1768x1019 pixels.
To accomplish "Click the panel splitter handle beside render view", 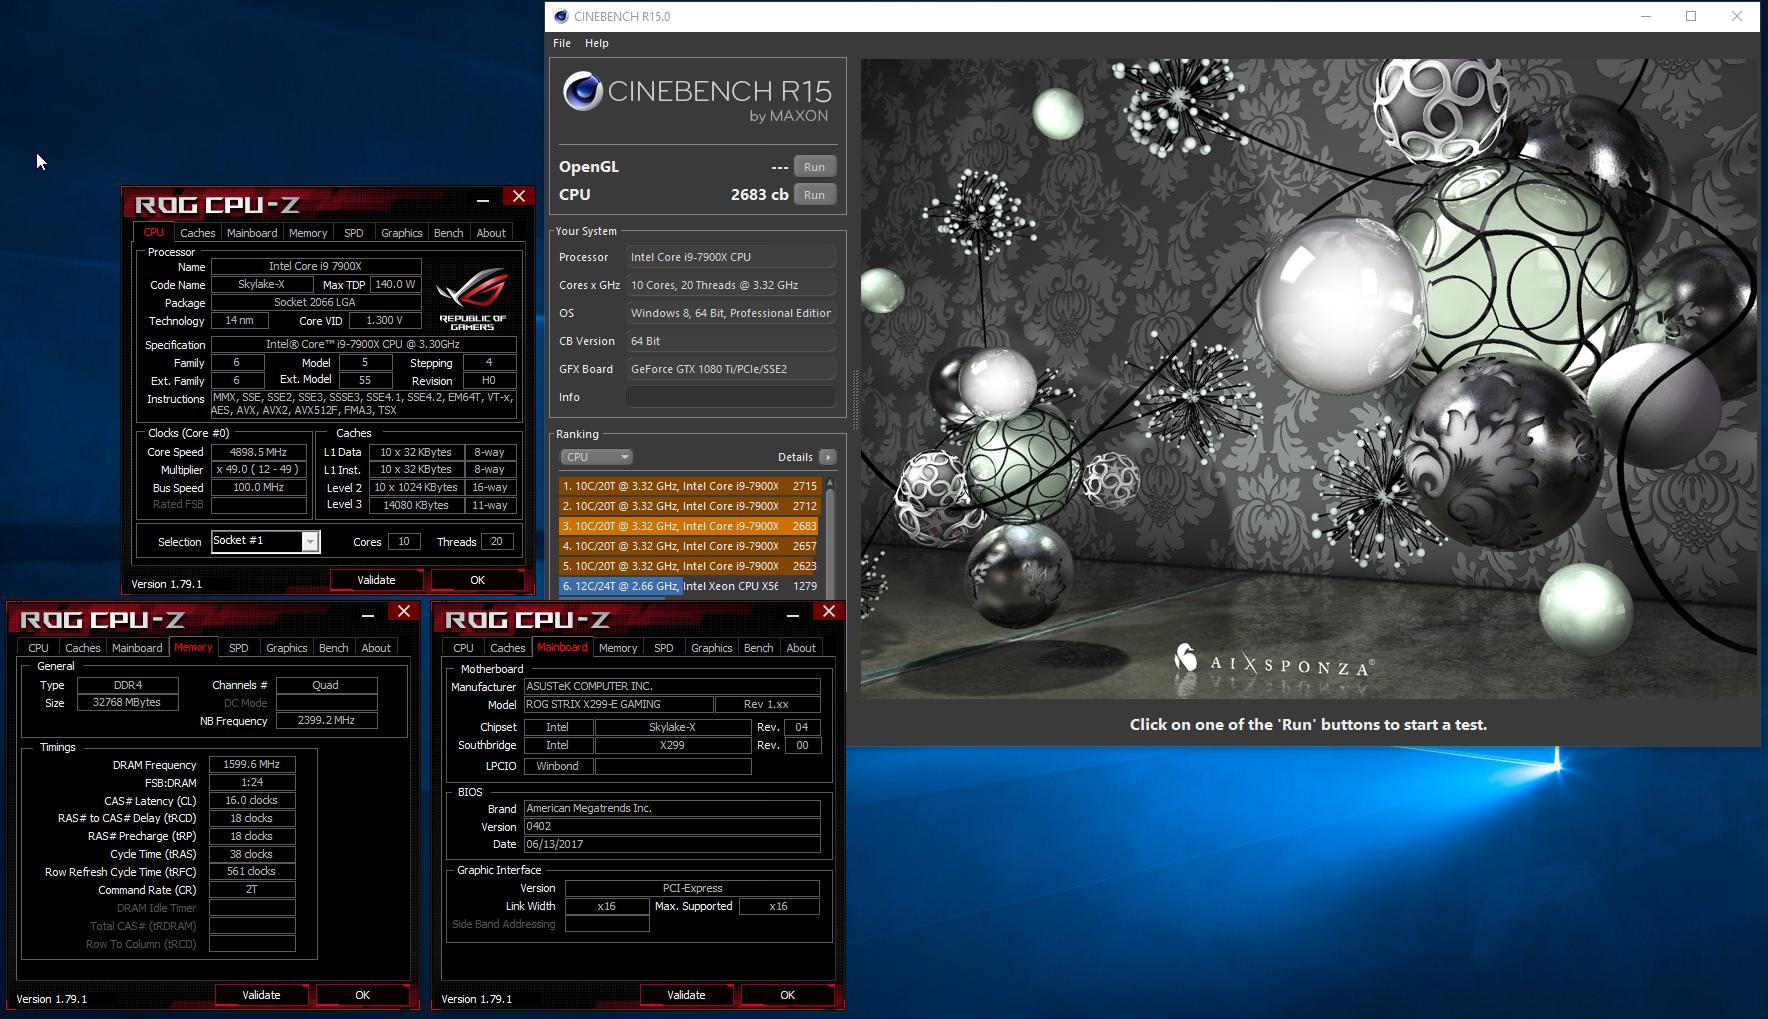I will coord(854,400).
